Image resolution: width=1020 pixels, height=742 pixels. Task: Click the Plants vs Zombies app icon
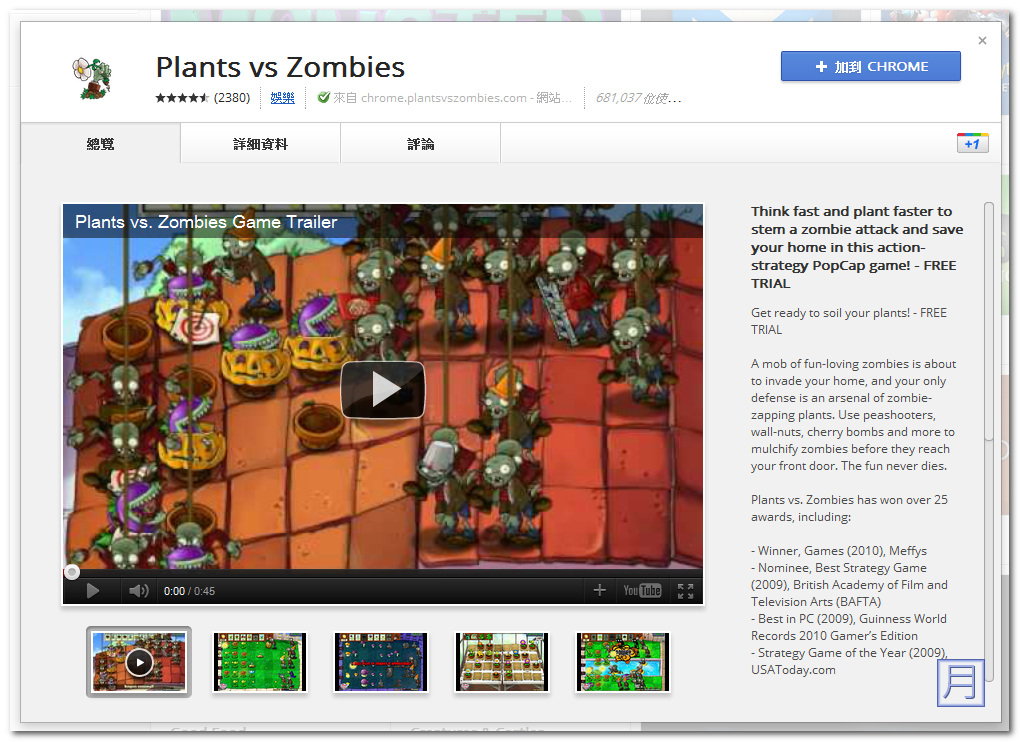pyautogui.click(x=91, y=77)
